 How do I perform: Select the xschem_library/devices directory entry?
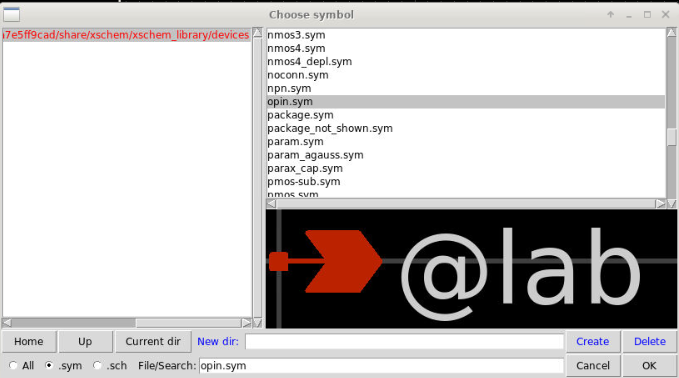[126, 35]
